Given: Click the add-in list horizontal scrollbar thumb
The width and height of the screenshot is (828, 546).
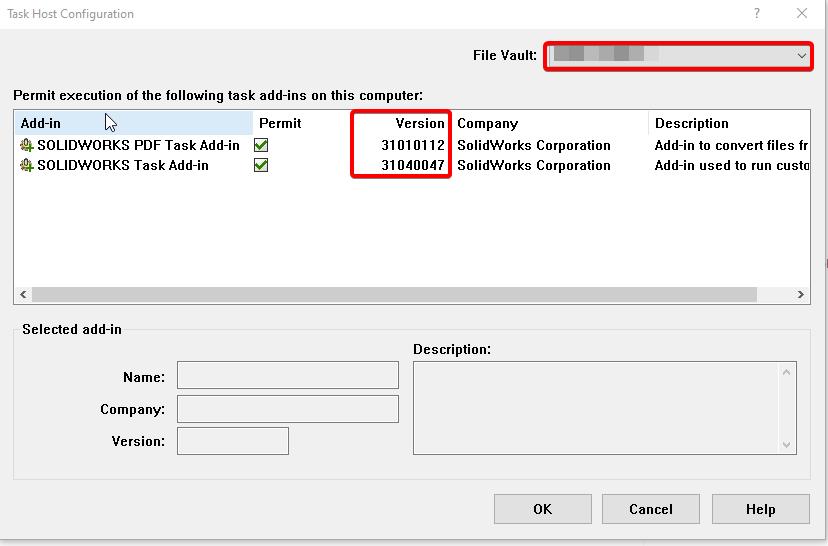Looking at the screenshot, I should pyautogui.click(x=394, y=295).
